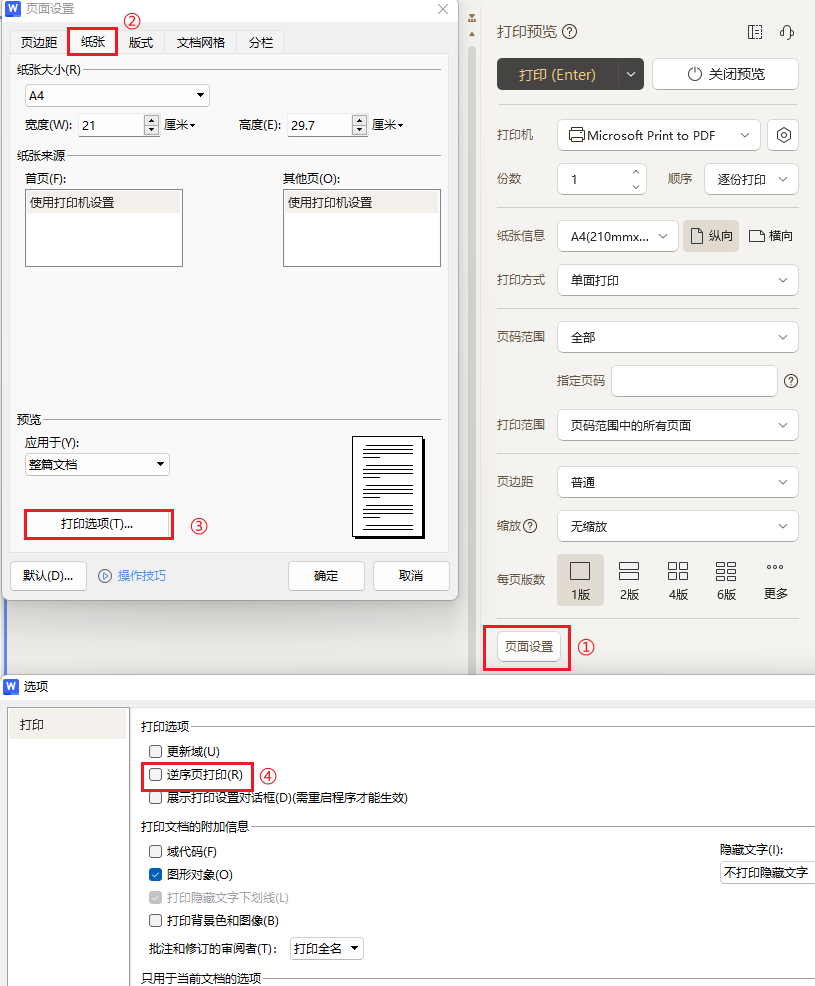Screen dimensions: 815x986
Task: Click 关闭预览 button
Action: tap(725, 74)
